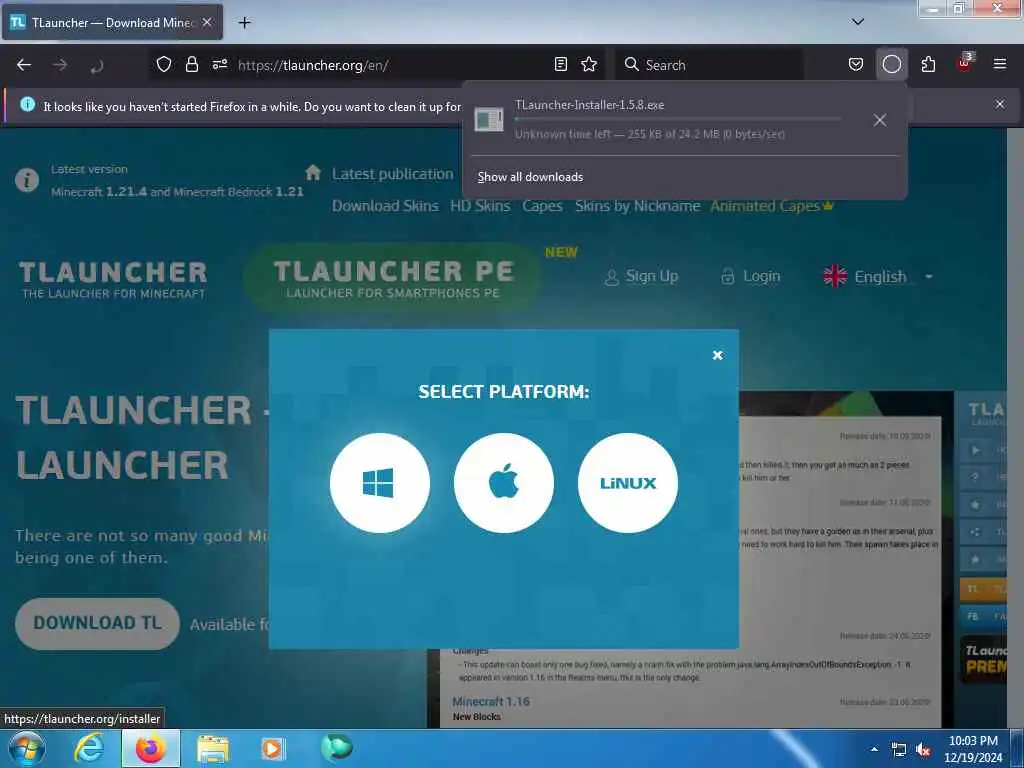Click the muted volume tray icon
The width and height of the screenshot is (1024, 768).
[923, 750]
